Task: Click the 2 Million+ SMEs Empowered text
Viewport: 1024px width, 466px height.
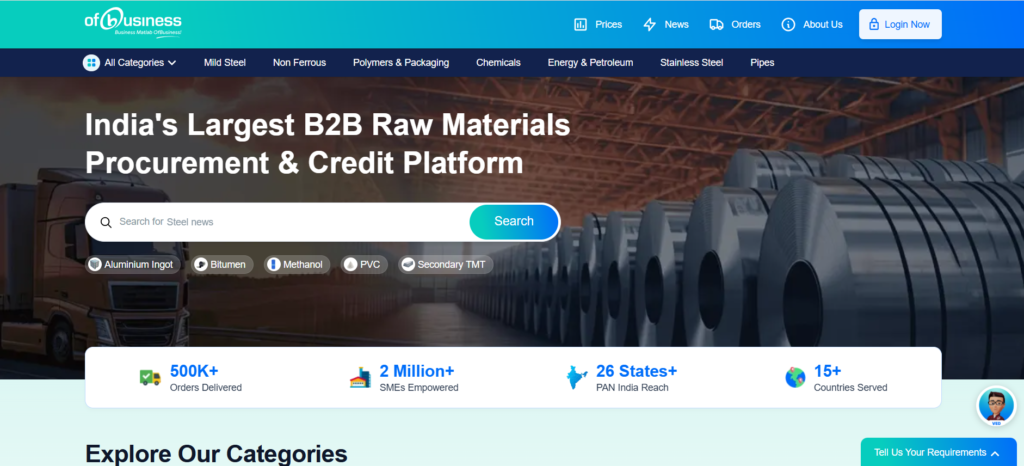Action: coord(419,378)
